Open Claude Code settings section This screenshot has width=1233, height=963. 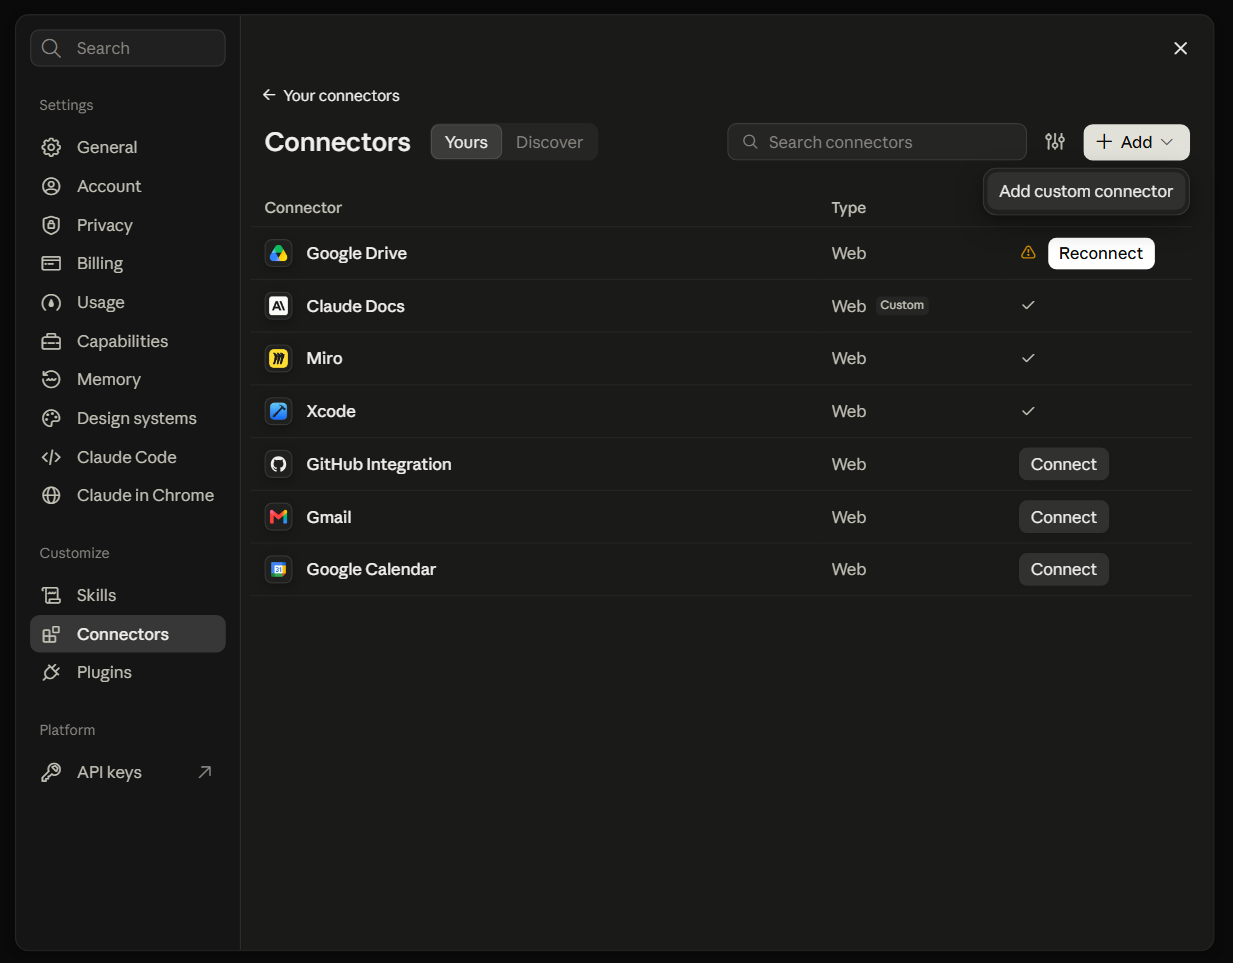(x=127, y=457)
